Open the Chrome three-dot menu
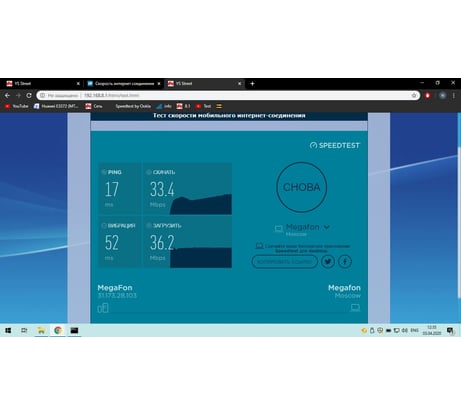Screen dimensions: 461x415 [x=454, y=95]
